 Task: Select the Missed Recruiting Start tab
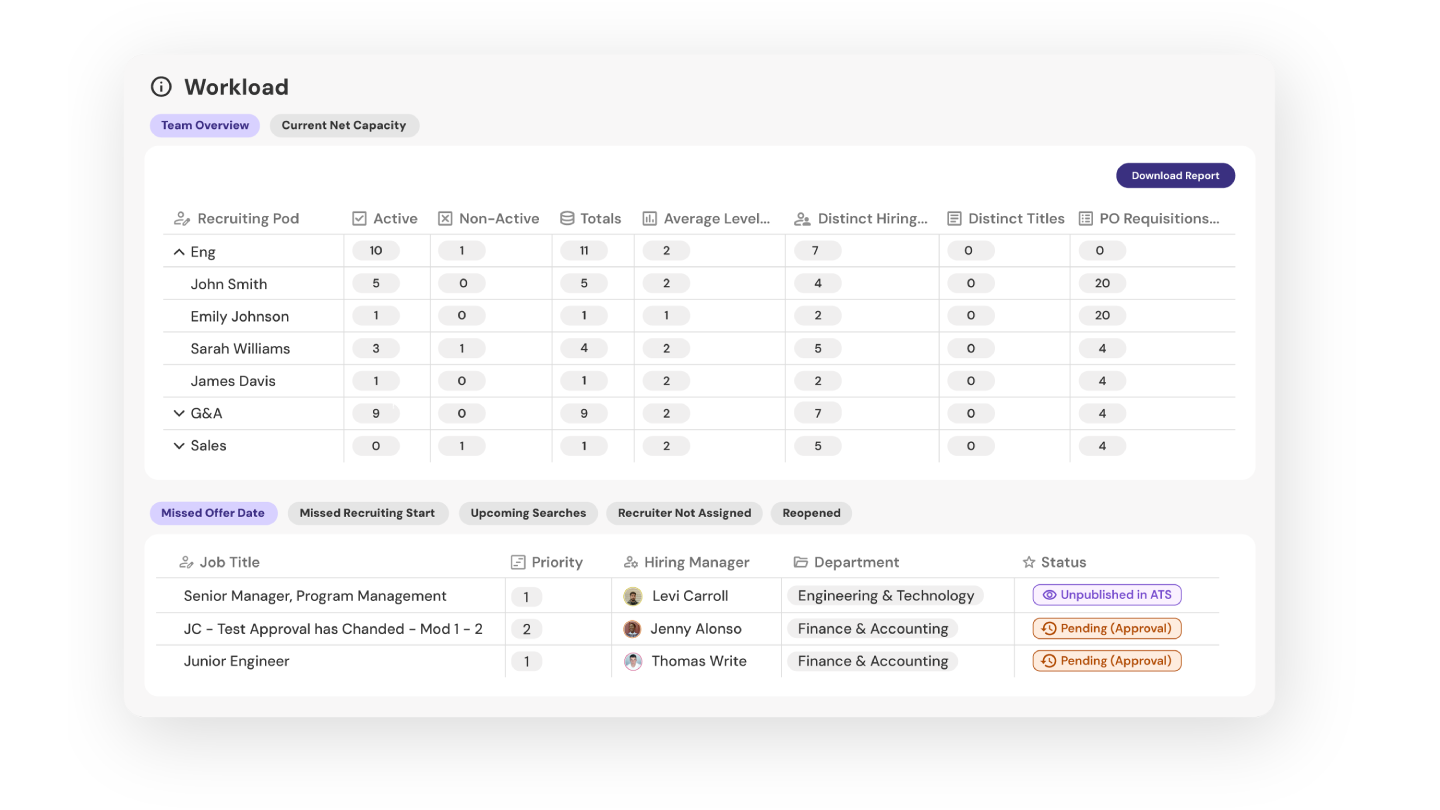pyautogui.click(x=367, y=514)
